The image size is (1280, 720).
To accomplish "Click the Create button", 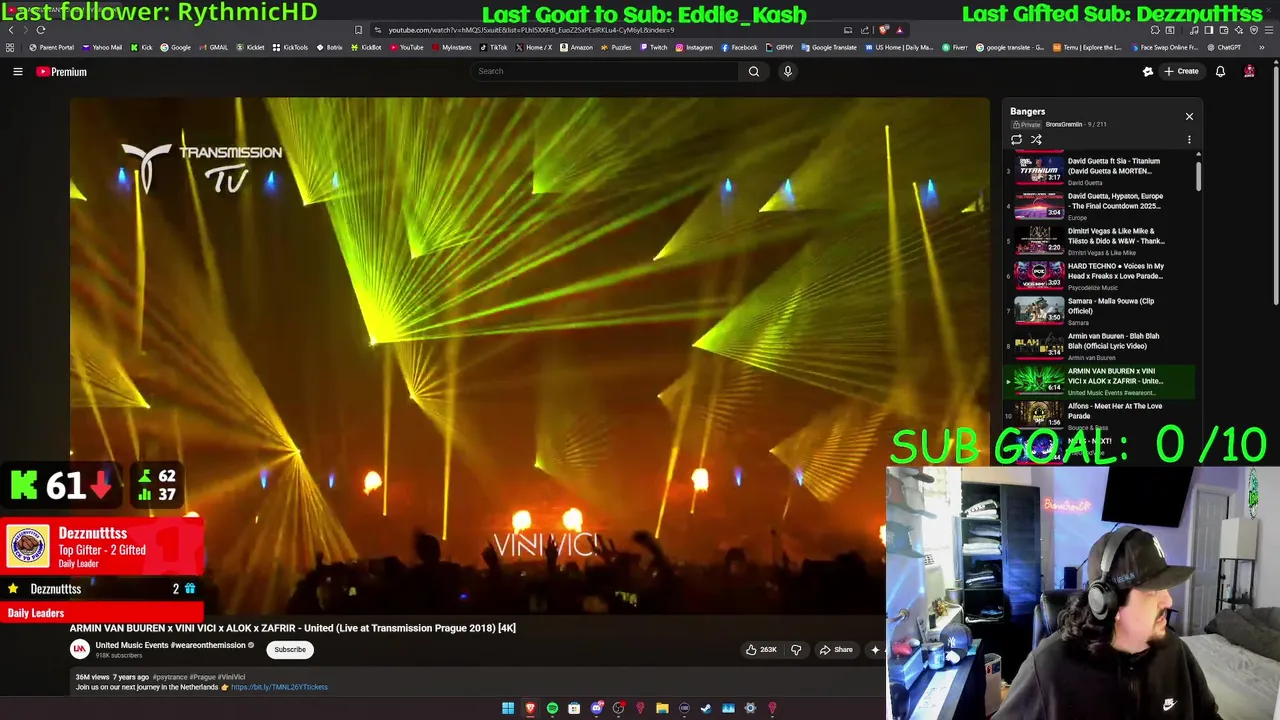I will coord(1181,71).
